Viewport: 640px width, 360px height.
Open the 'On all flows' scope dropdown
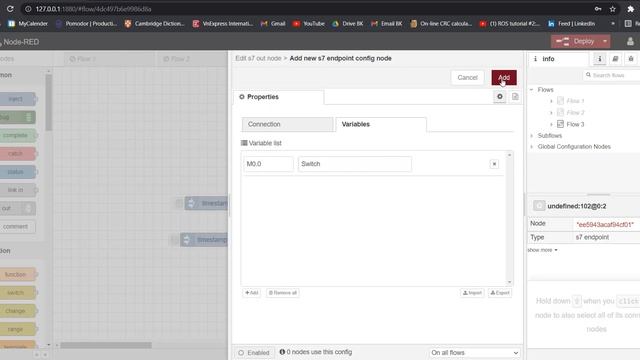(x=474, y=353)
